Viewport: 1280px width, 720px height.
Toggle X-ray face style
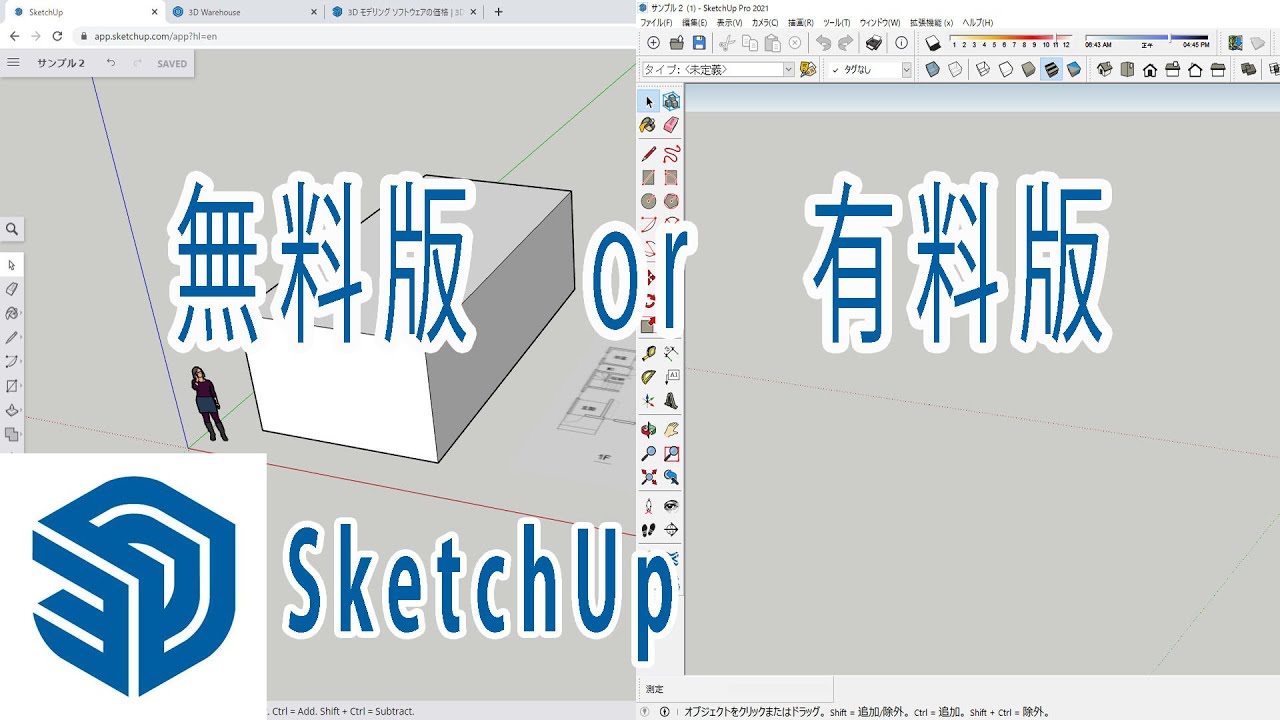933,69
